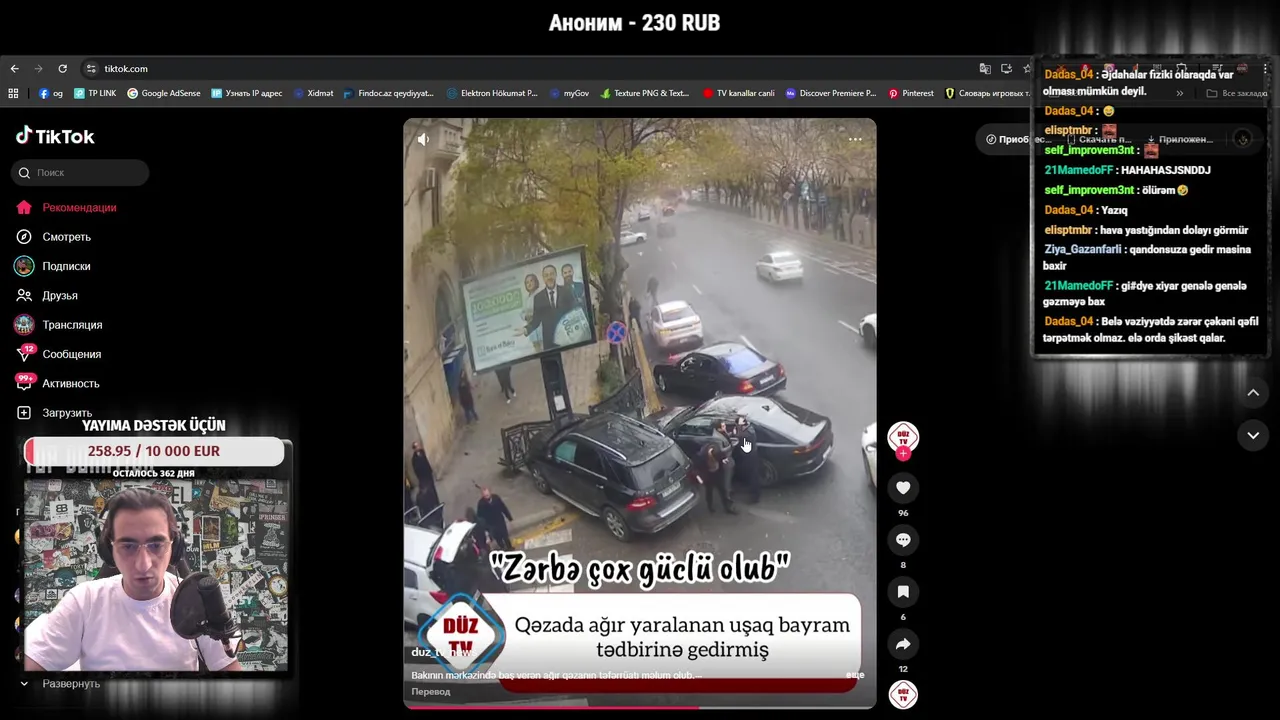Open the Findoc.az bookmark

click(388, 93)
